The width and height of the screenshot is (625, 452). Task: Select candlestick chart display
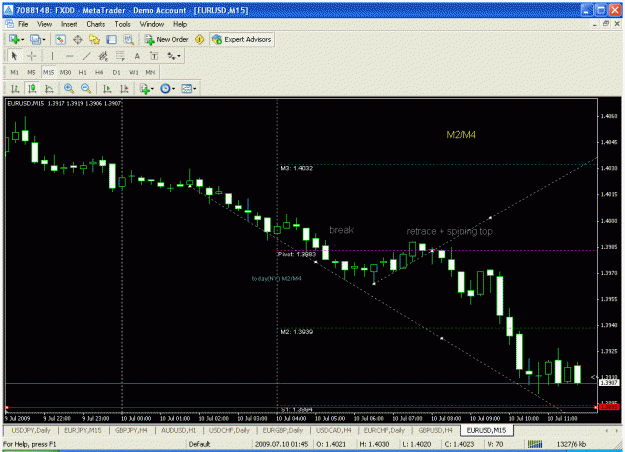32,88
